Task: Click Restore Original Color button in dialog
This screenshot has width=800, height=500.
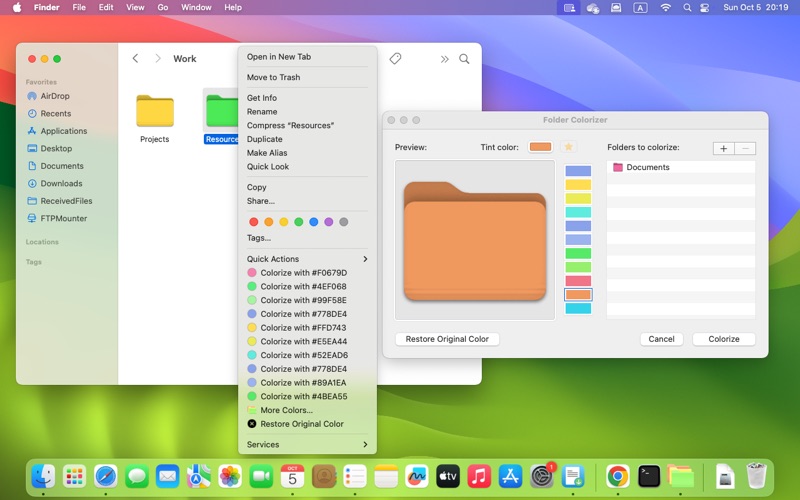Action: point(447,339)
